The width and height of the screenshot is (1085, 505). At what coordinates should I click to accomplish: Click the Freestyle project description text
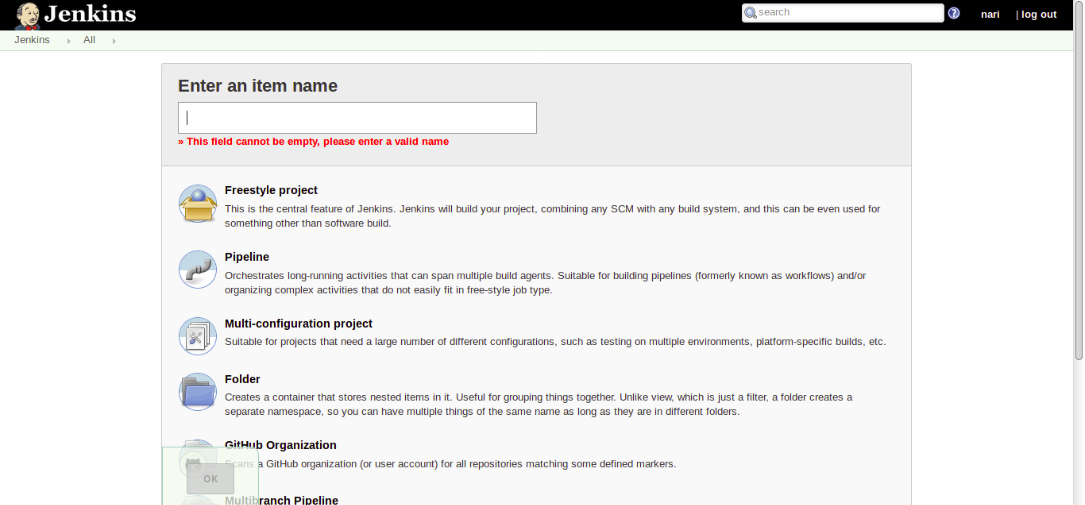(552, 216)
